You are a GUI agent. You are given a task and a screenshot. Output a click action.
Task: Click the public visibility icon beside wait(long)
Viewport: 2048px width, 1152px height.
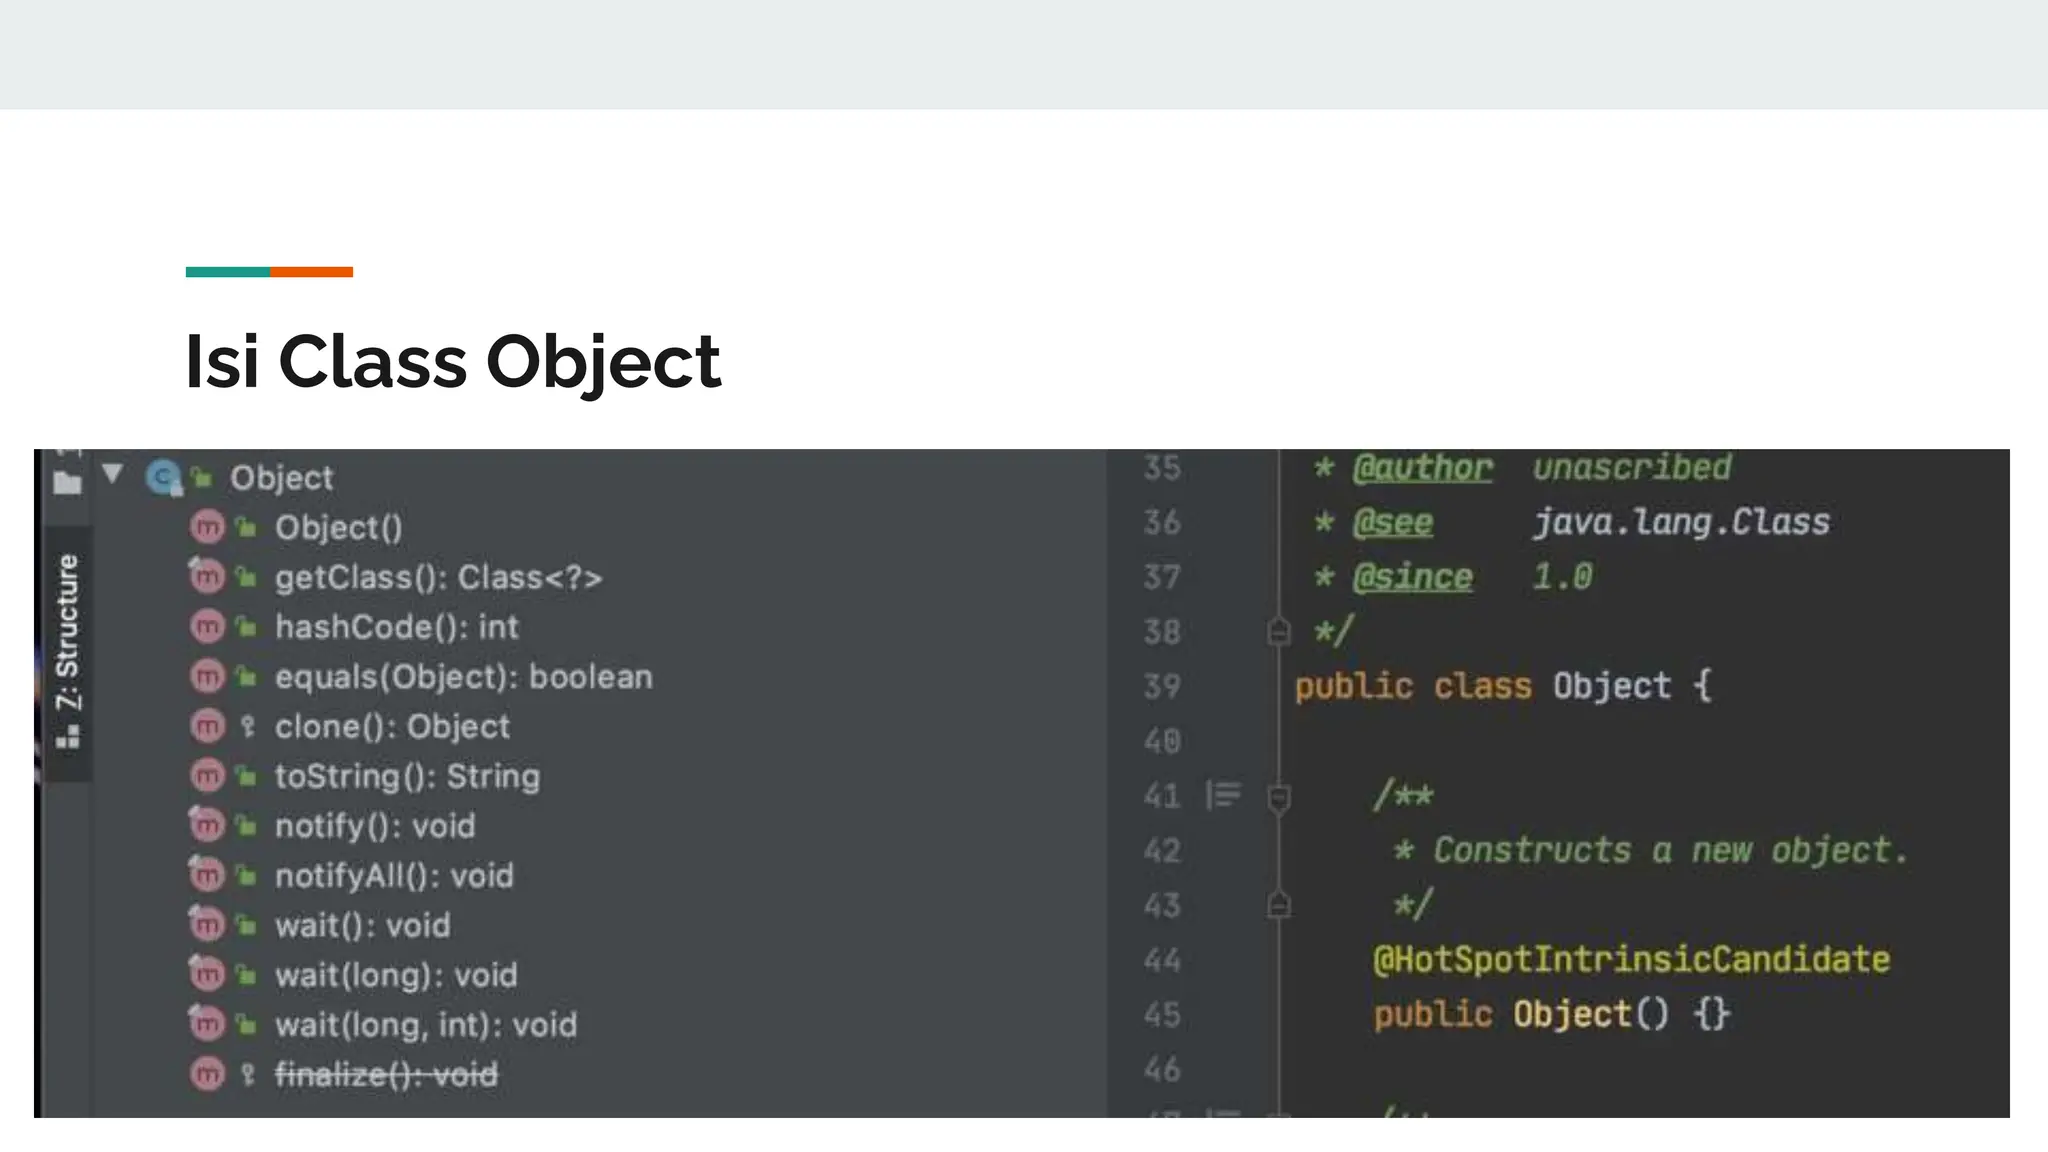(246, 975)
